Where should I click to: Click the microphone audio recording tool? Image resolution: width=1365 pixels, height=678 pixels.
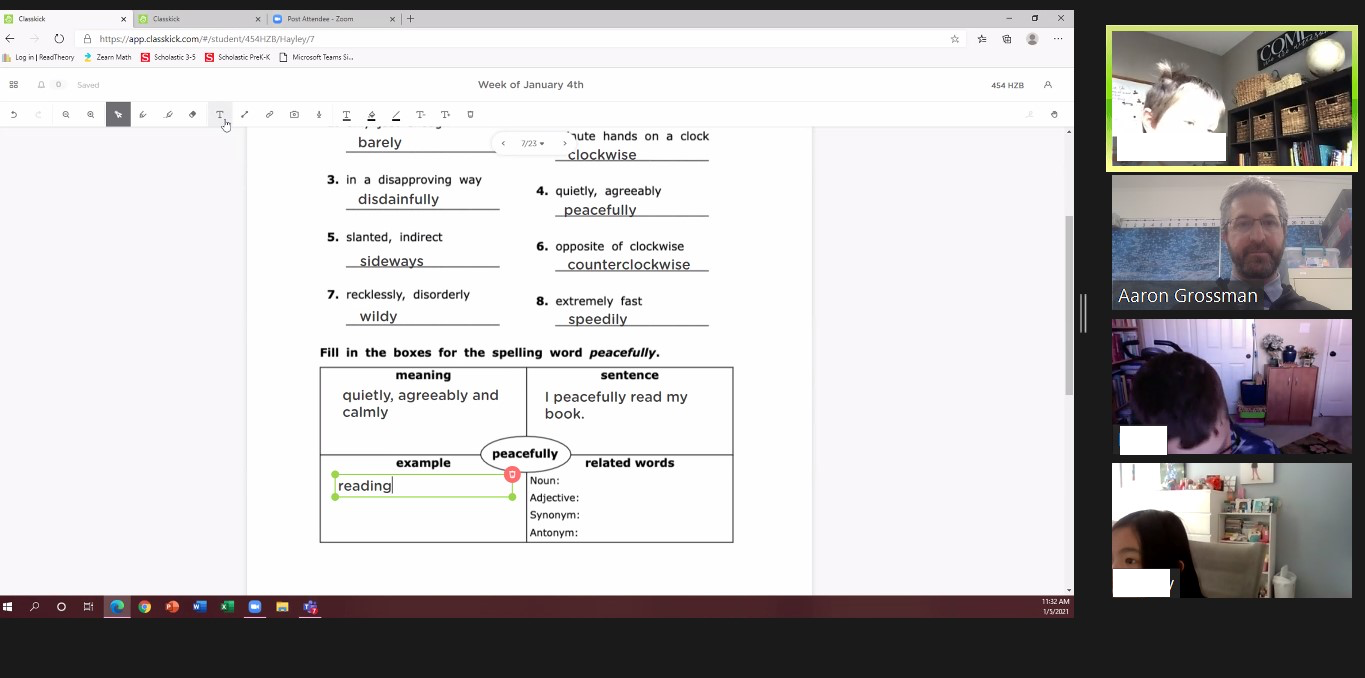click(x=319, y=115)
